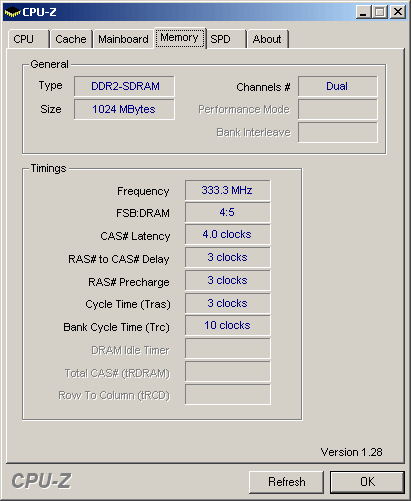Click the Refresh button
This screenshot has height=501, width=411.
point(287,482)
